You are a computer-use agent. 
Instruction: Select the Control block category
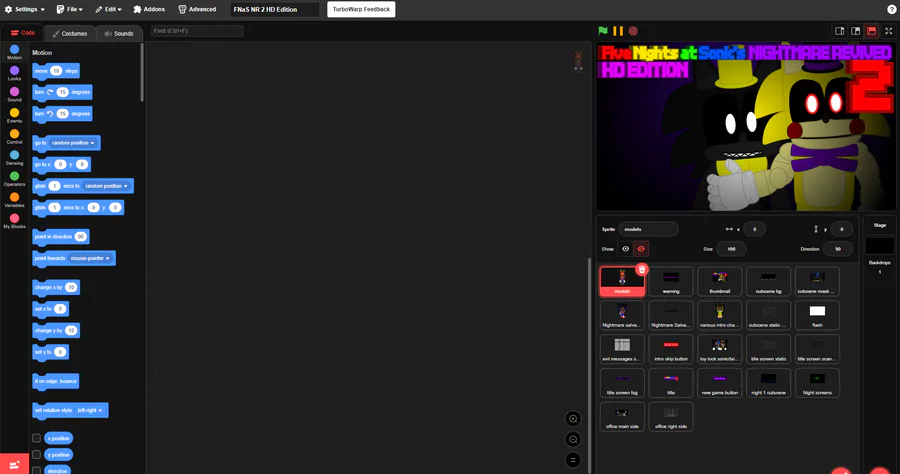pos(14,137)
